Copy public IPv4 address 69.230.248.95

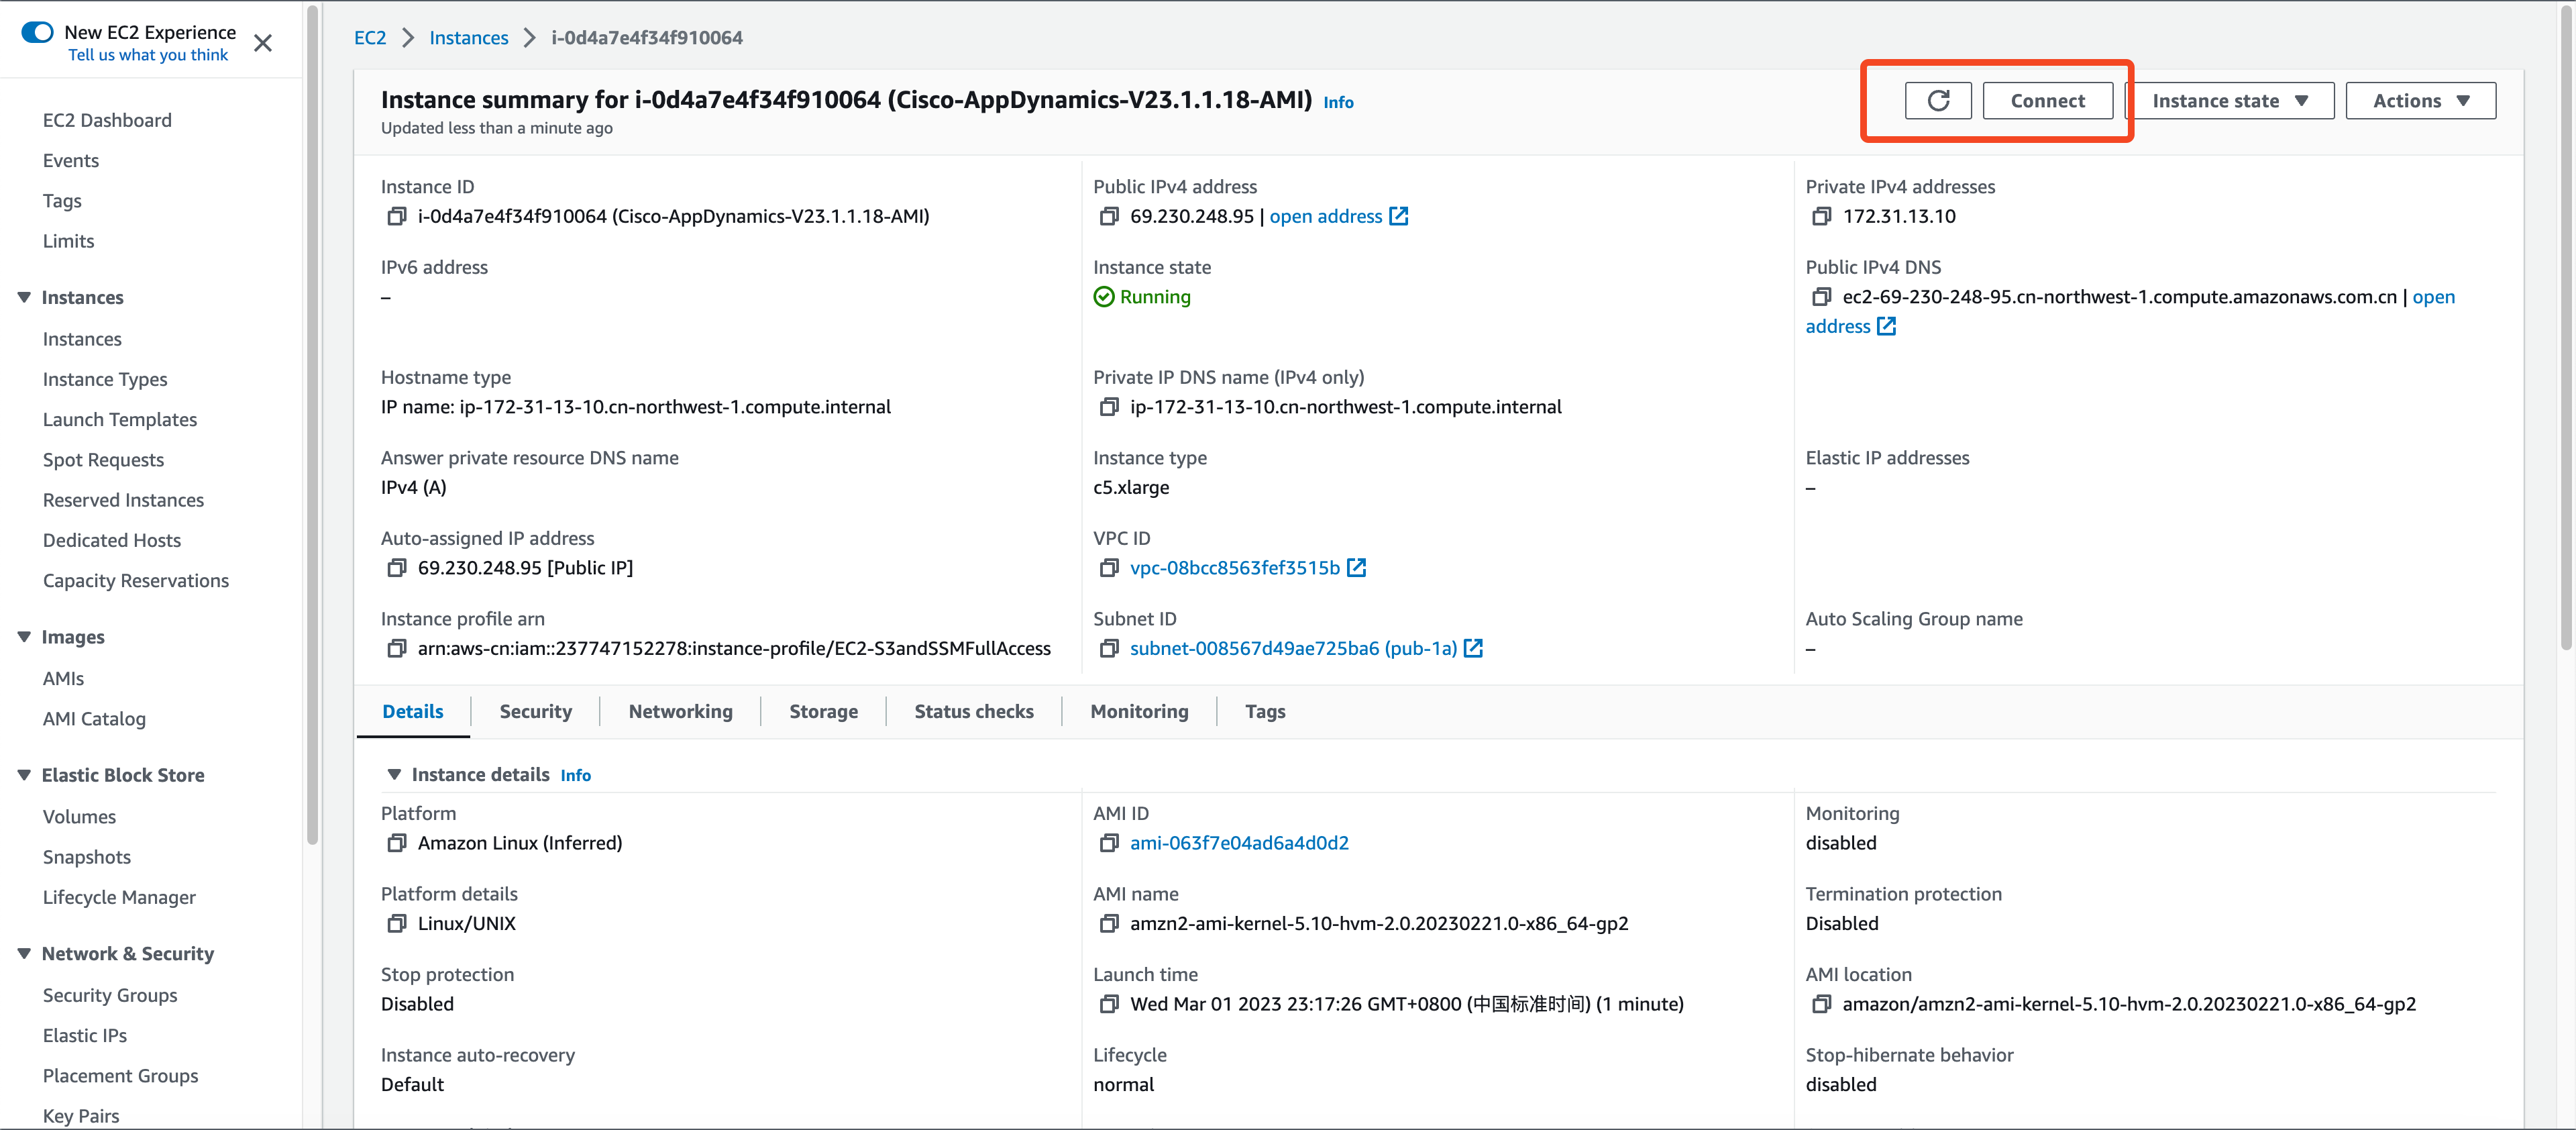point(1109,216)
